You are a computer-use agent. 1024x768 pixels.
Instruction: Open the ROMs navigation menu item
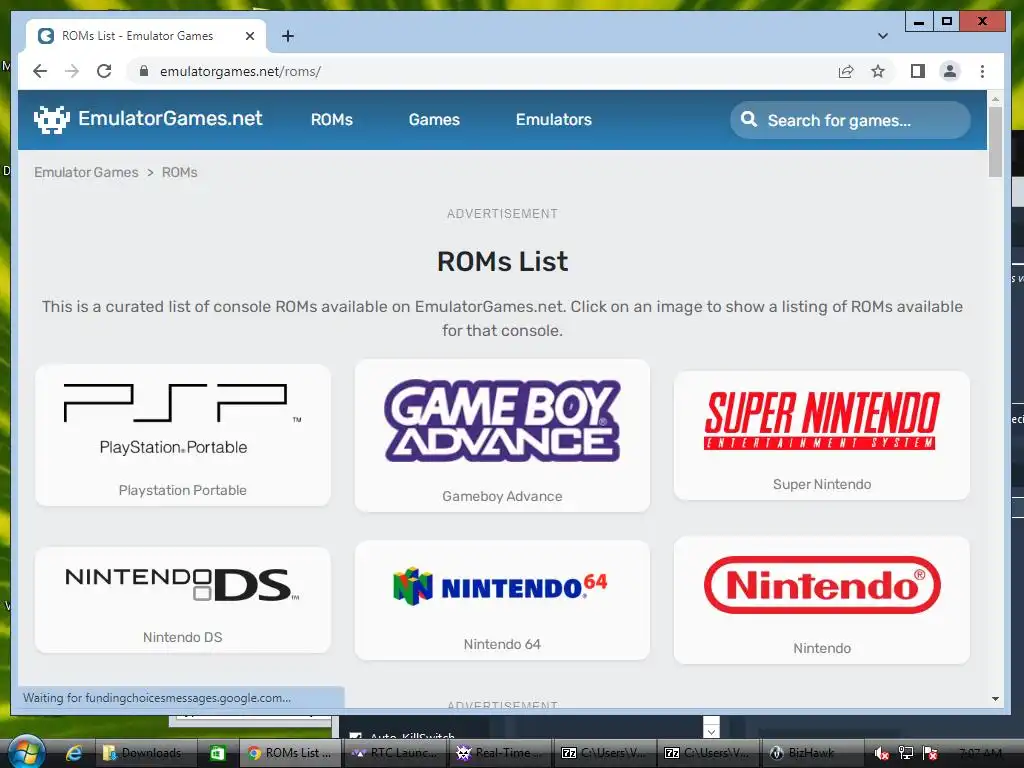332,120
